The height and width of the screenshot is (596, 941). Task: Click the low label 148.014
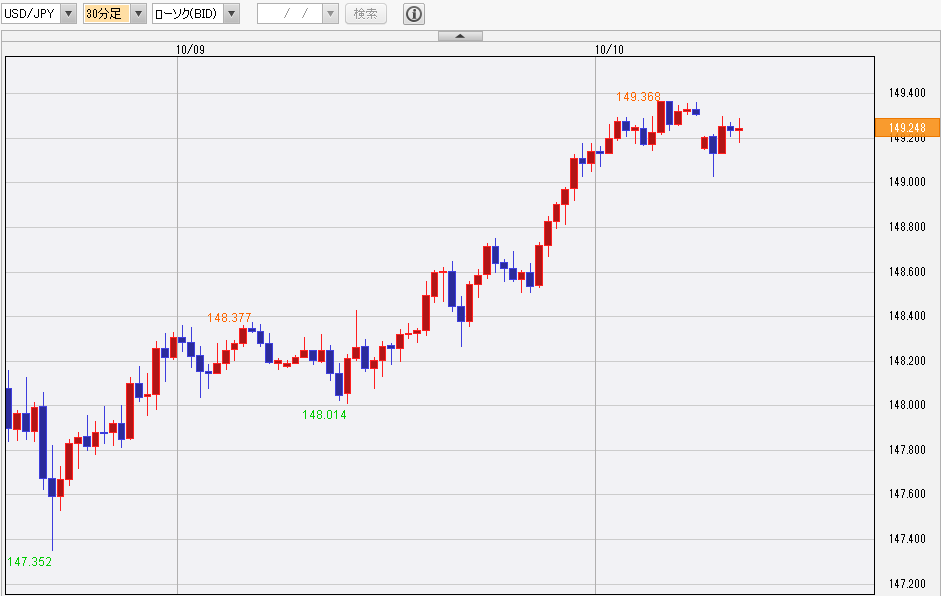324,415
